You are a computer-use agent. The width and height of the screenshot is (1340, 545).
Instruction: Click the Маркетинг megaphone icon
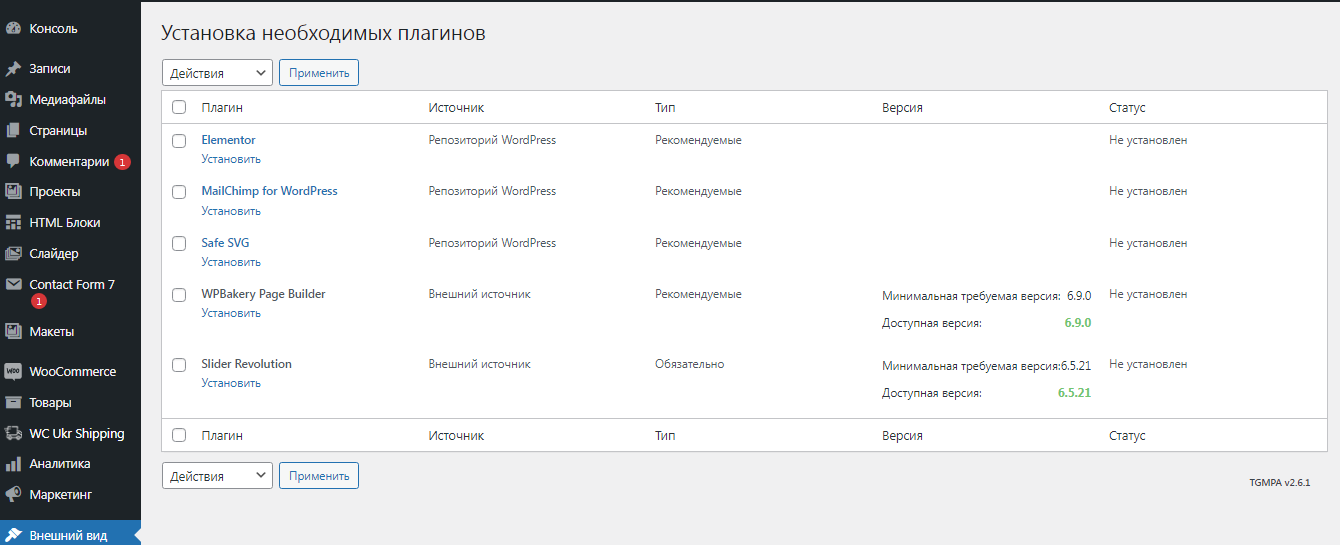[14, 495]
